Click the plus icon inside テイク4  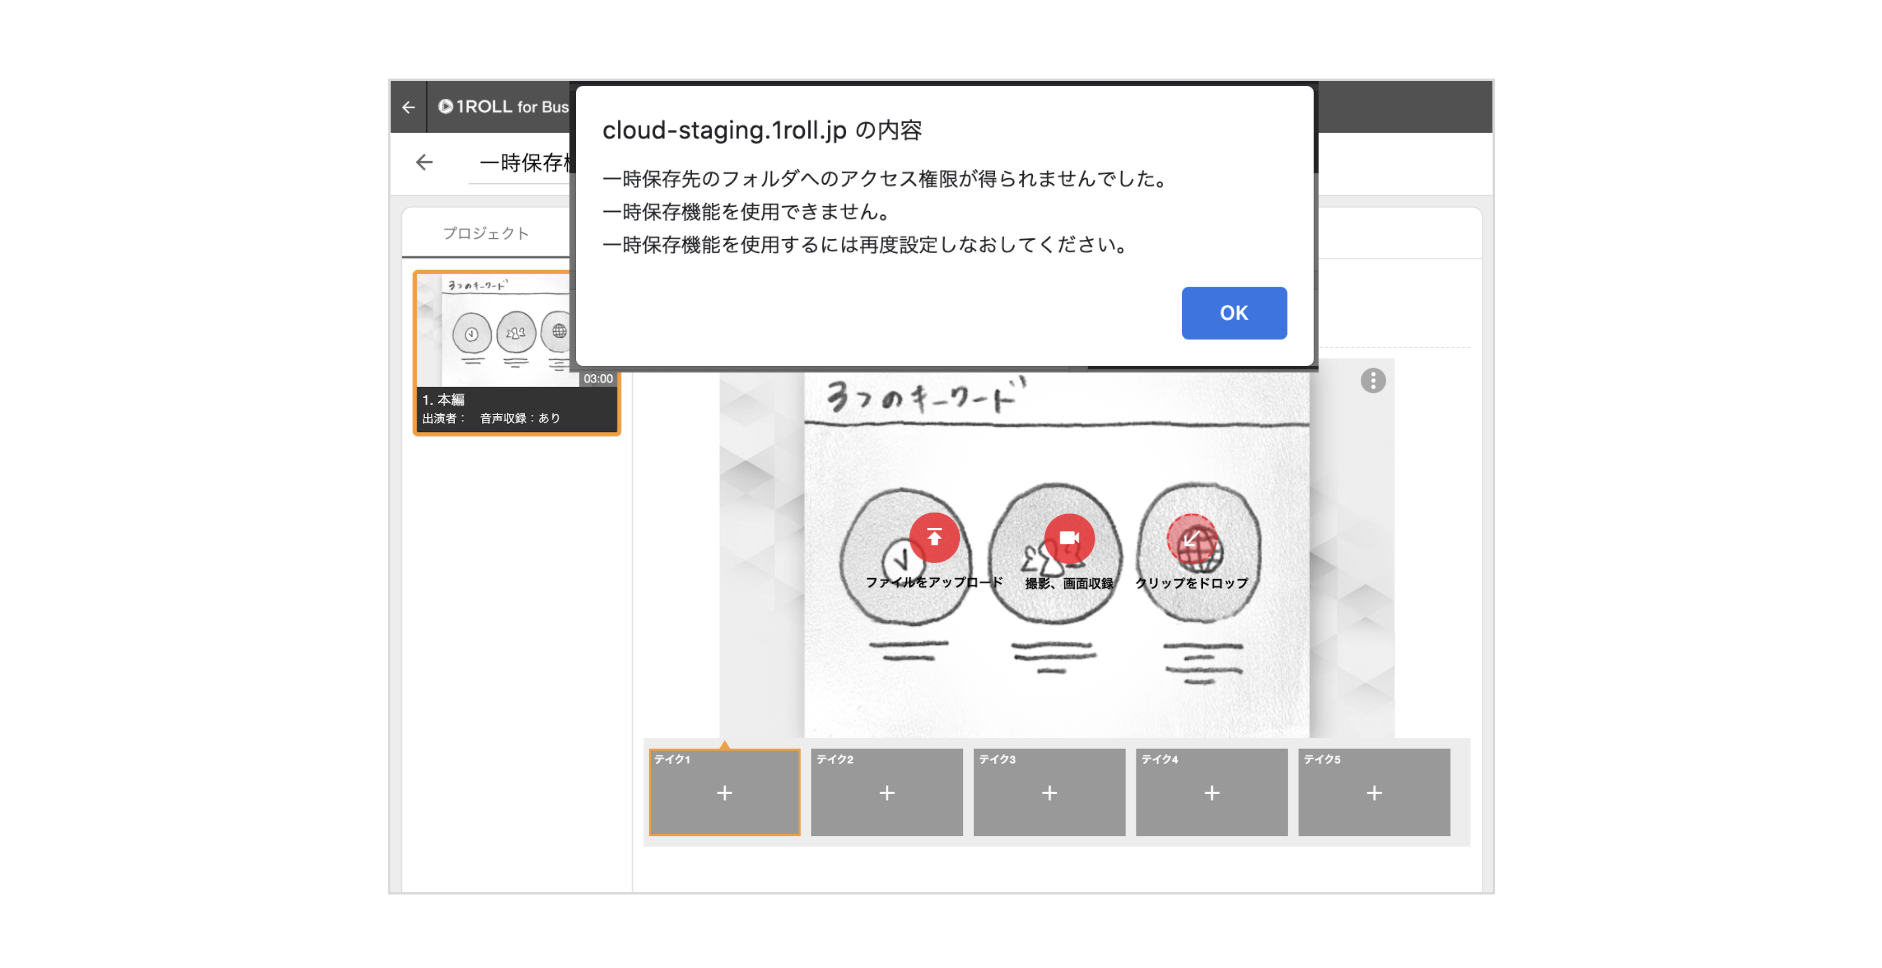(1211, 793)
